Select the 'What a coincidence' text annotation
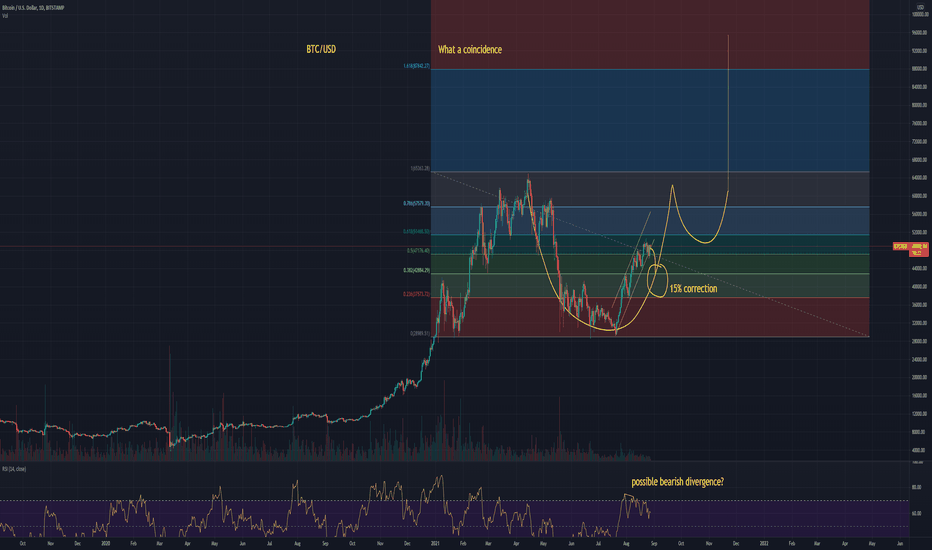The image size is (932, 550). point(470,49)
